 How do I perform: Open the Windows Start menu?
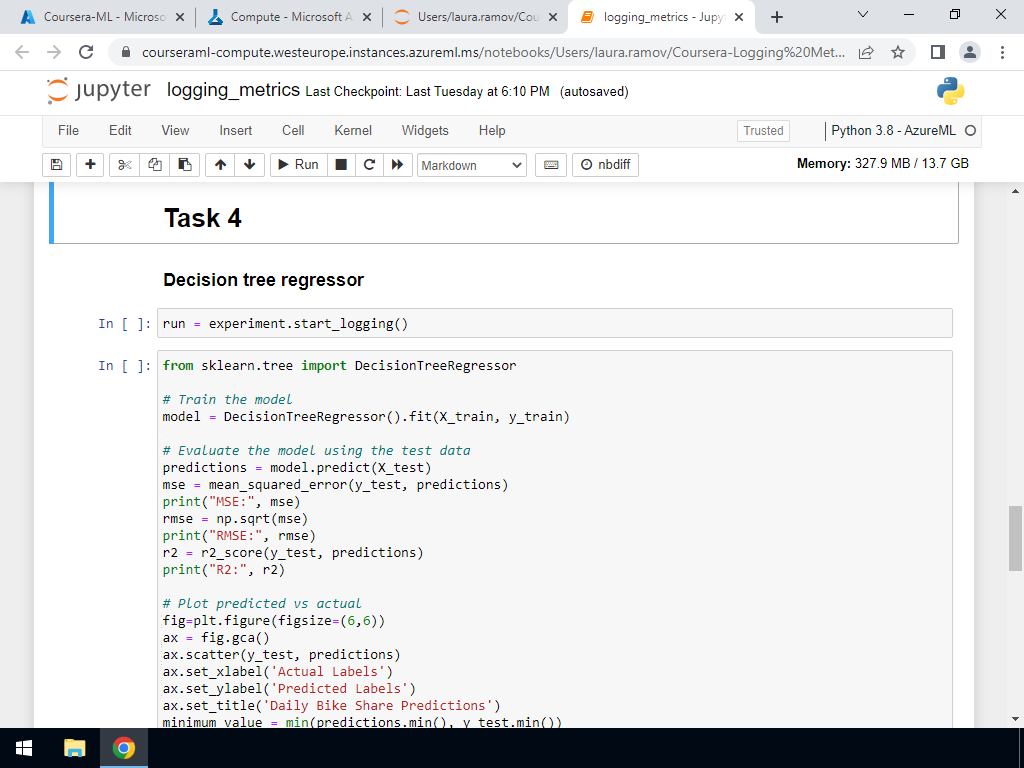click(24, 748)
